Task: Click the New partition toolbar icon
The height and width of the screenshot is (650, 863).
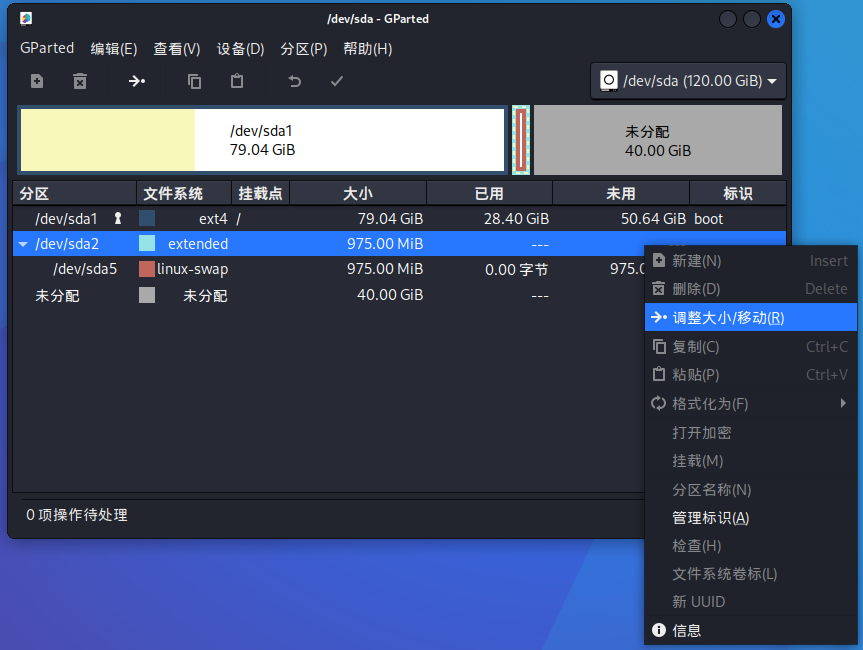Action: (x=37, y=81)
